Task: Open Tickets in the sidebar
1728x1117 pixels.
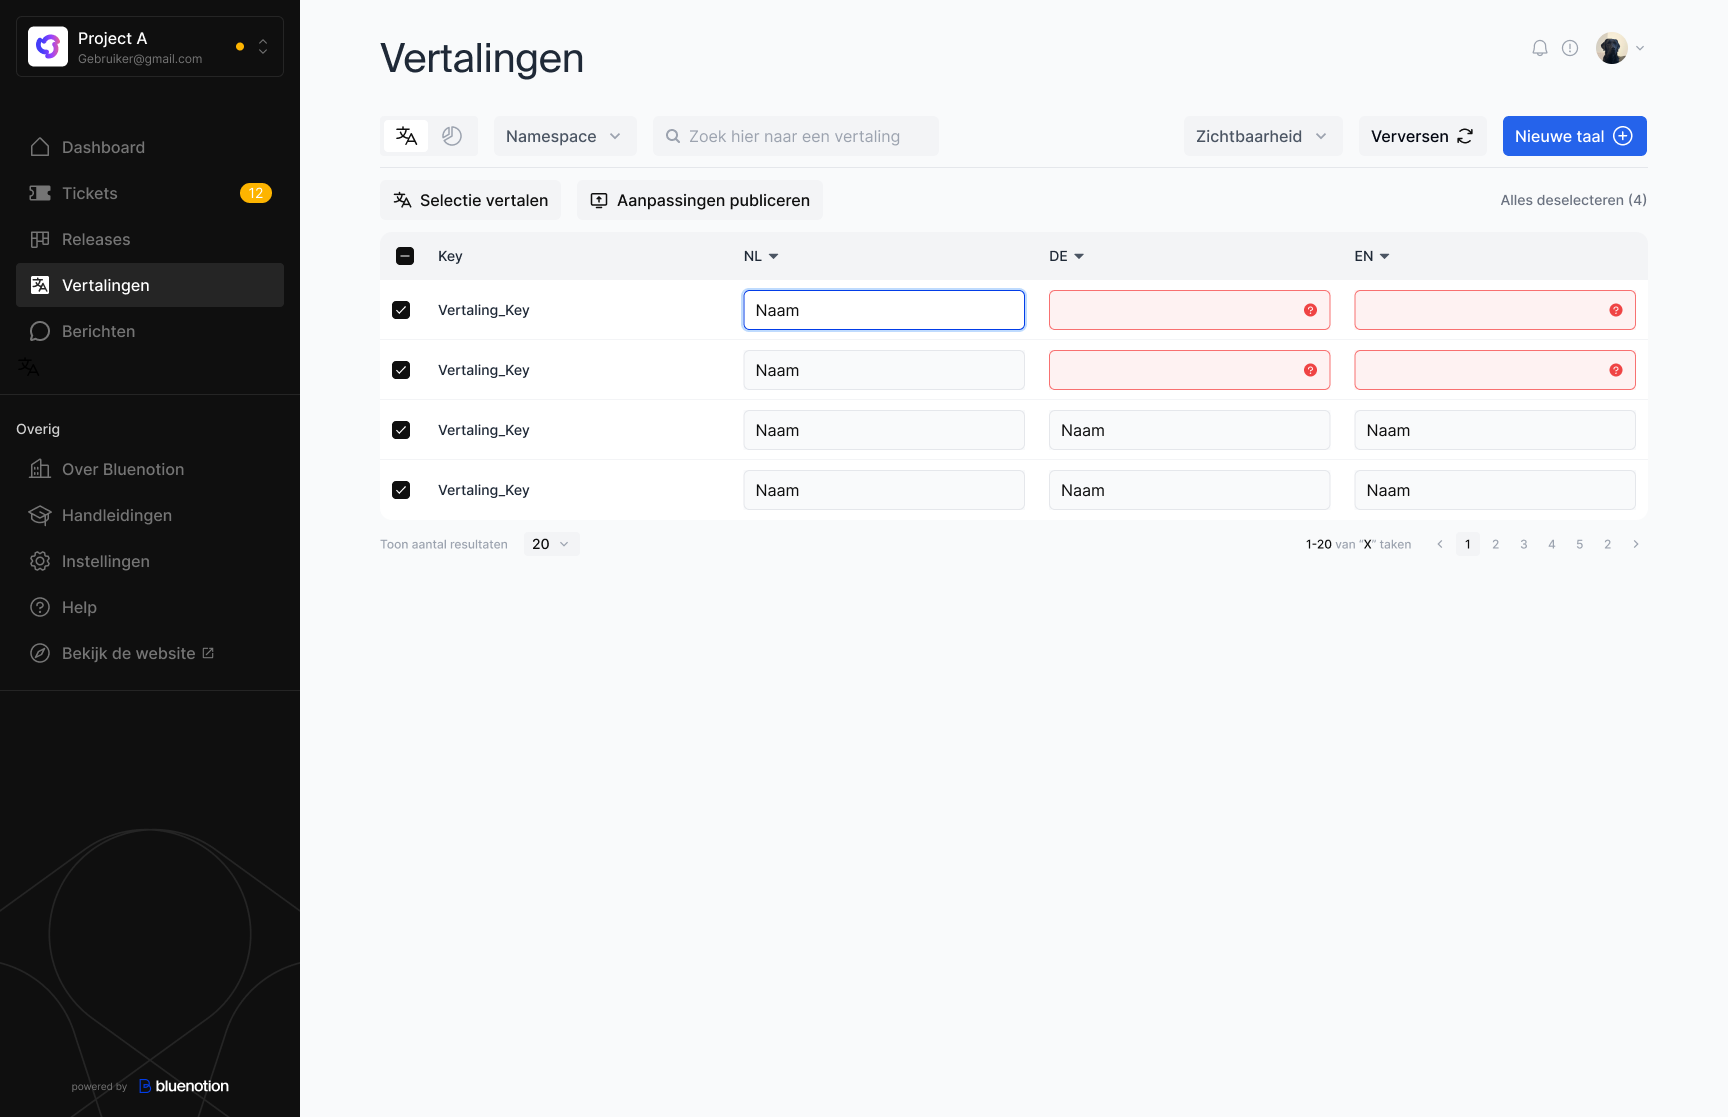Action: click(90, 193)
